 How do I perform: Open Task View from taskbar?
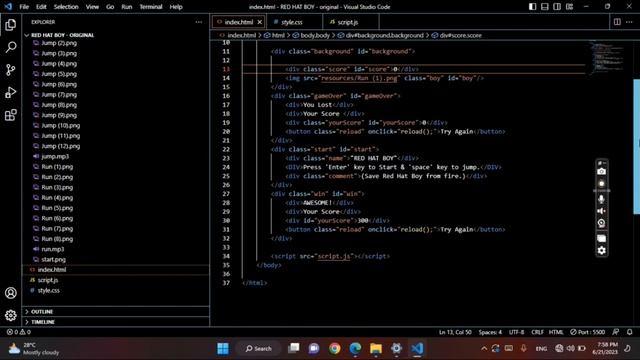point(293,349)
